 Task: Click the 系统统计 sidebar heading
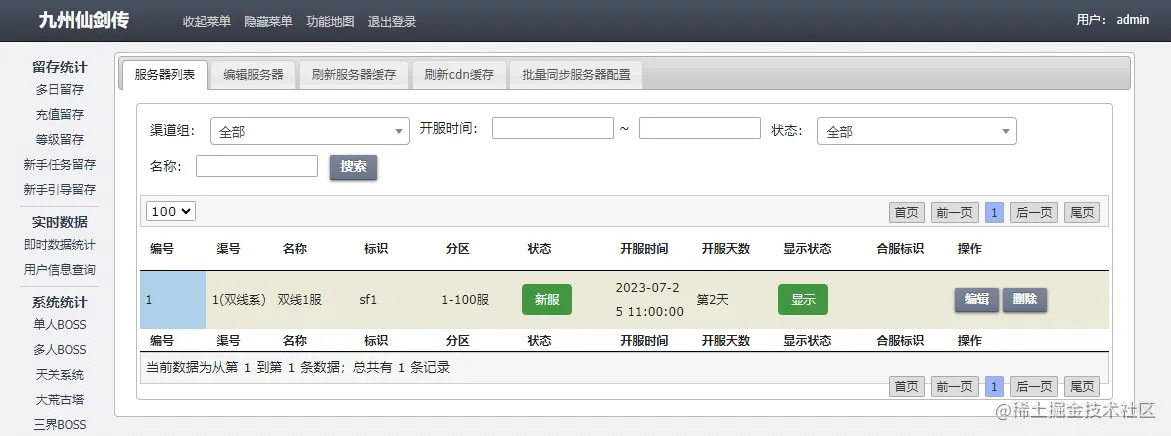[60, 302]
